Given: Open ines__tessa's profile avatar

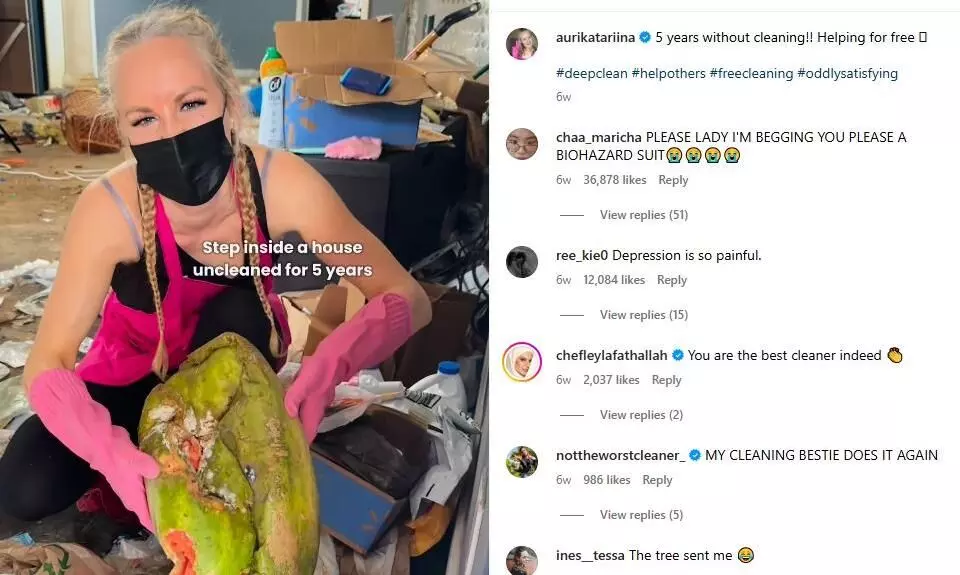Looking at the screenshot, I should pyautogui.click(x=522, y=560).
